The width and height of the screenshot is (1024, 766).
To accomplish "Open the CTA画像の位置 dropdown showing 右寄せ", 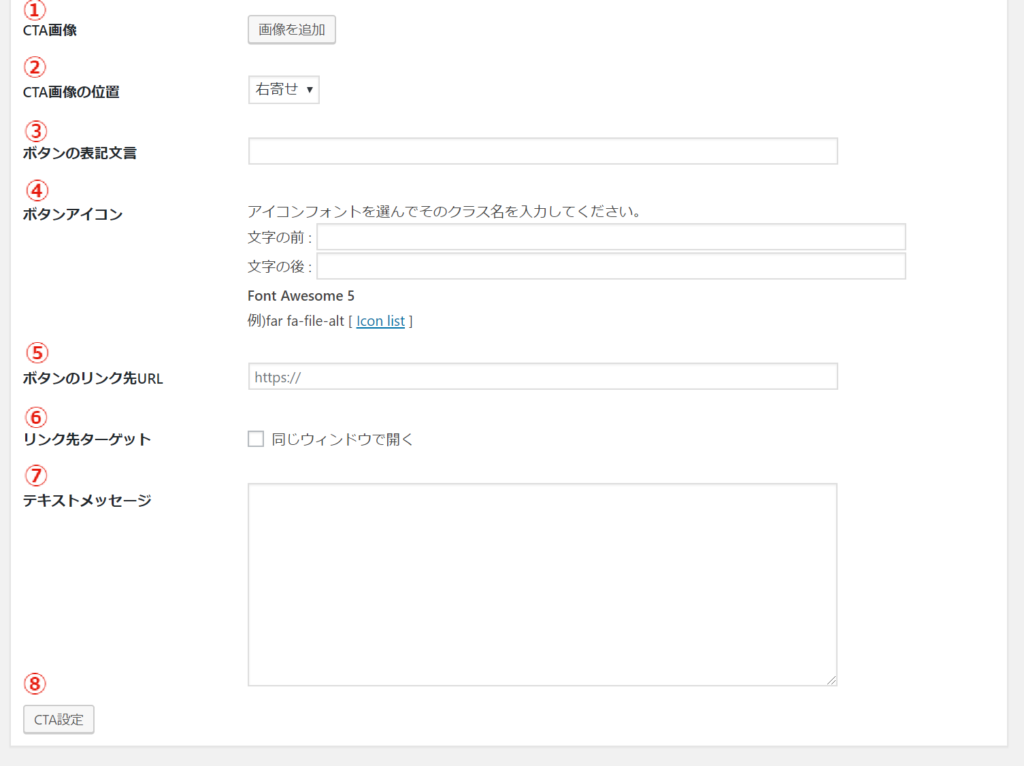I will (284, 90).
